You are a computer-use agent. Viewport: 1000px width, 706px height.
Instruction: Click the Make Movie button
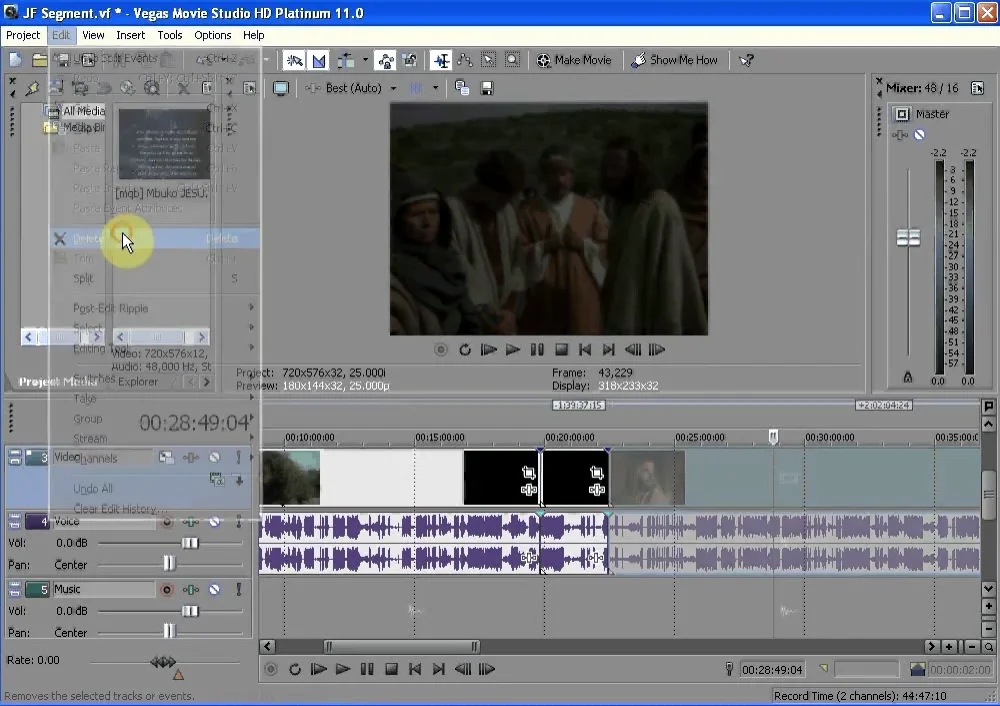click(x=574, y=61)
